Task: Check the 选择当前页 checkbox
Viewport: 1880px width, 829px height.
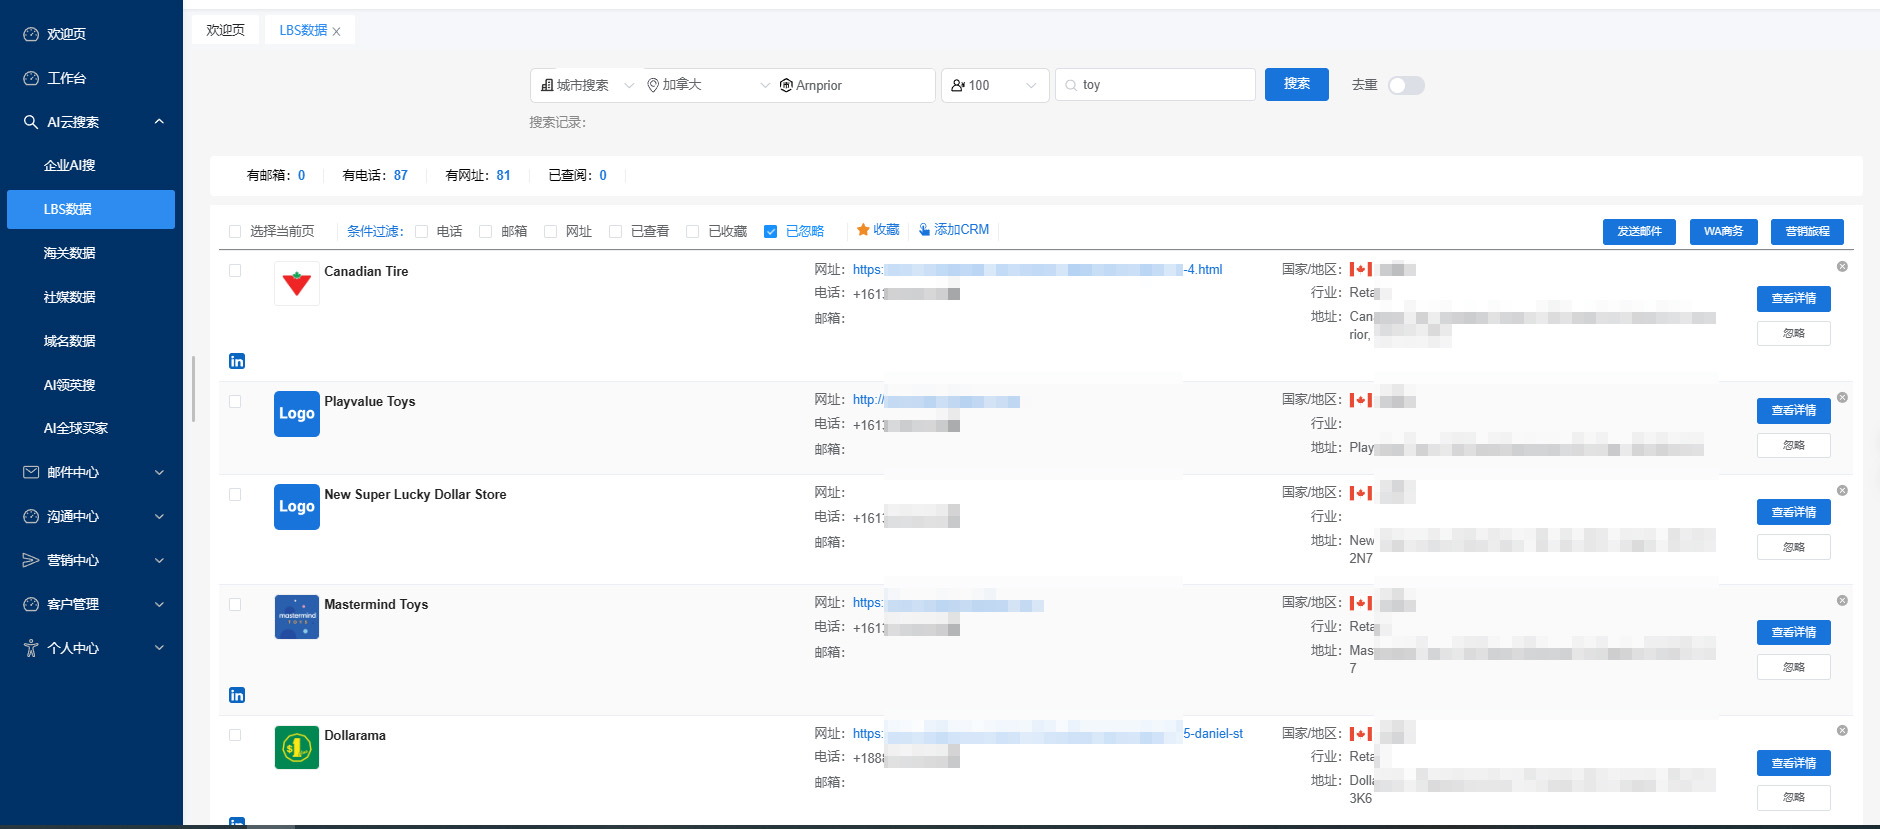Action: pyautogui.click(x=235, y=232)
